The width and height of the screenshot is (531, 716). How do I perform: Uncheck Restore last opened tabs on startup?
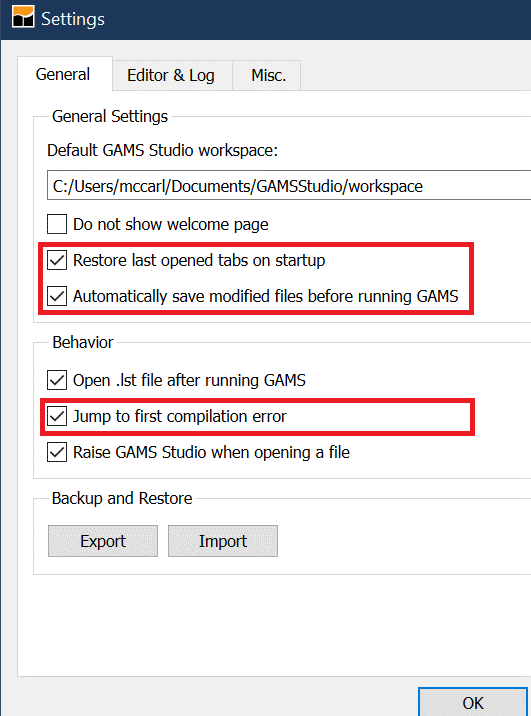point(57,260)
